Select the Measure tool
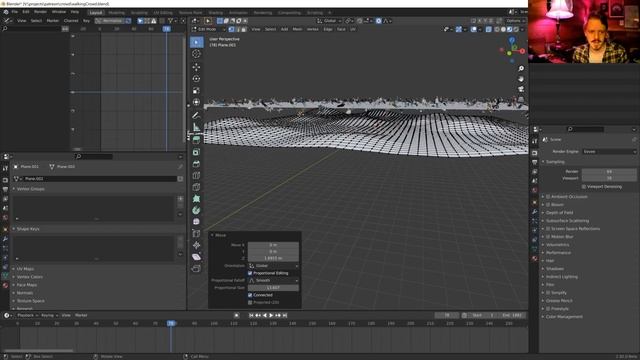Image resolution: width=640 pixels, height=360 pixels. [x=196, y=127]
